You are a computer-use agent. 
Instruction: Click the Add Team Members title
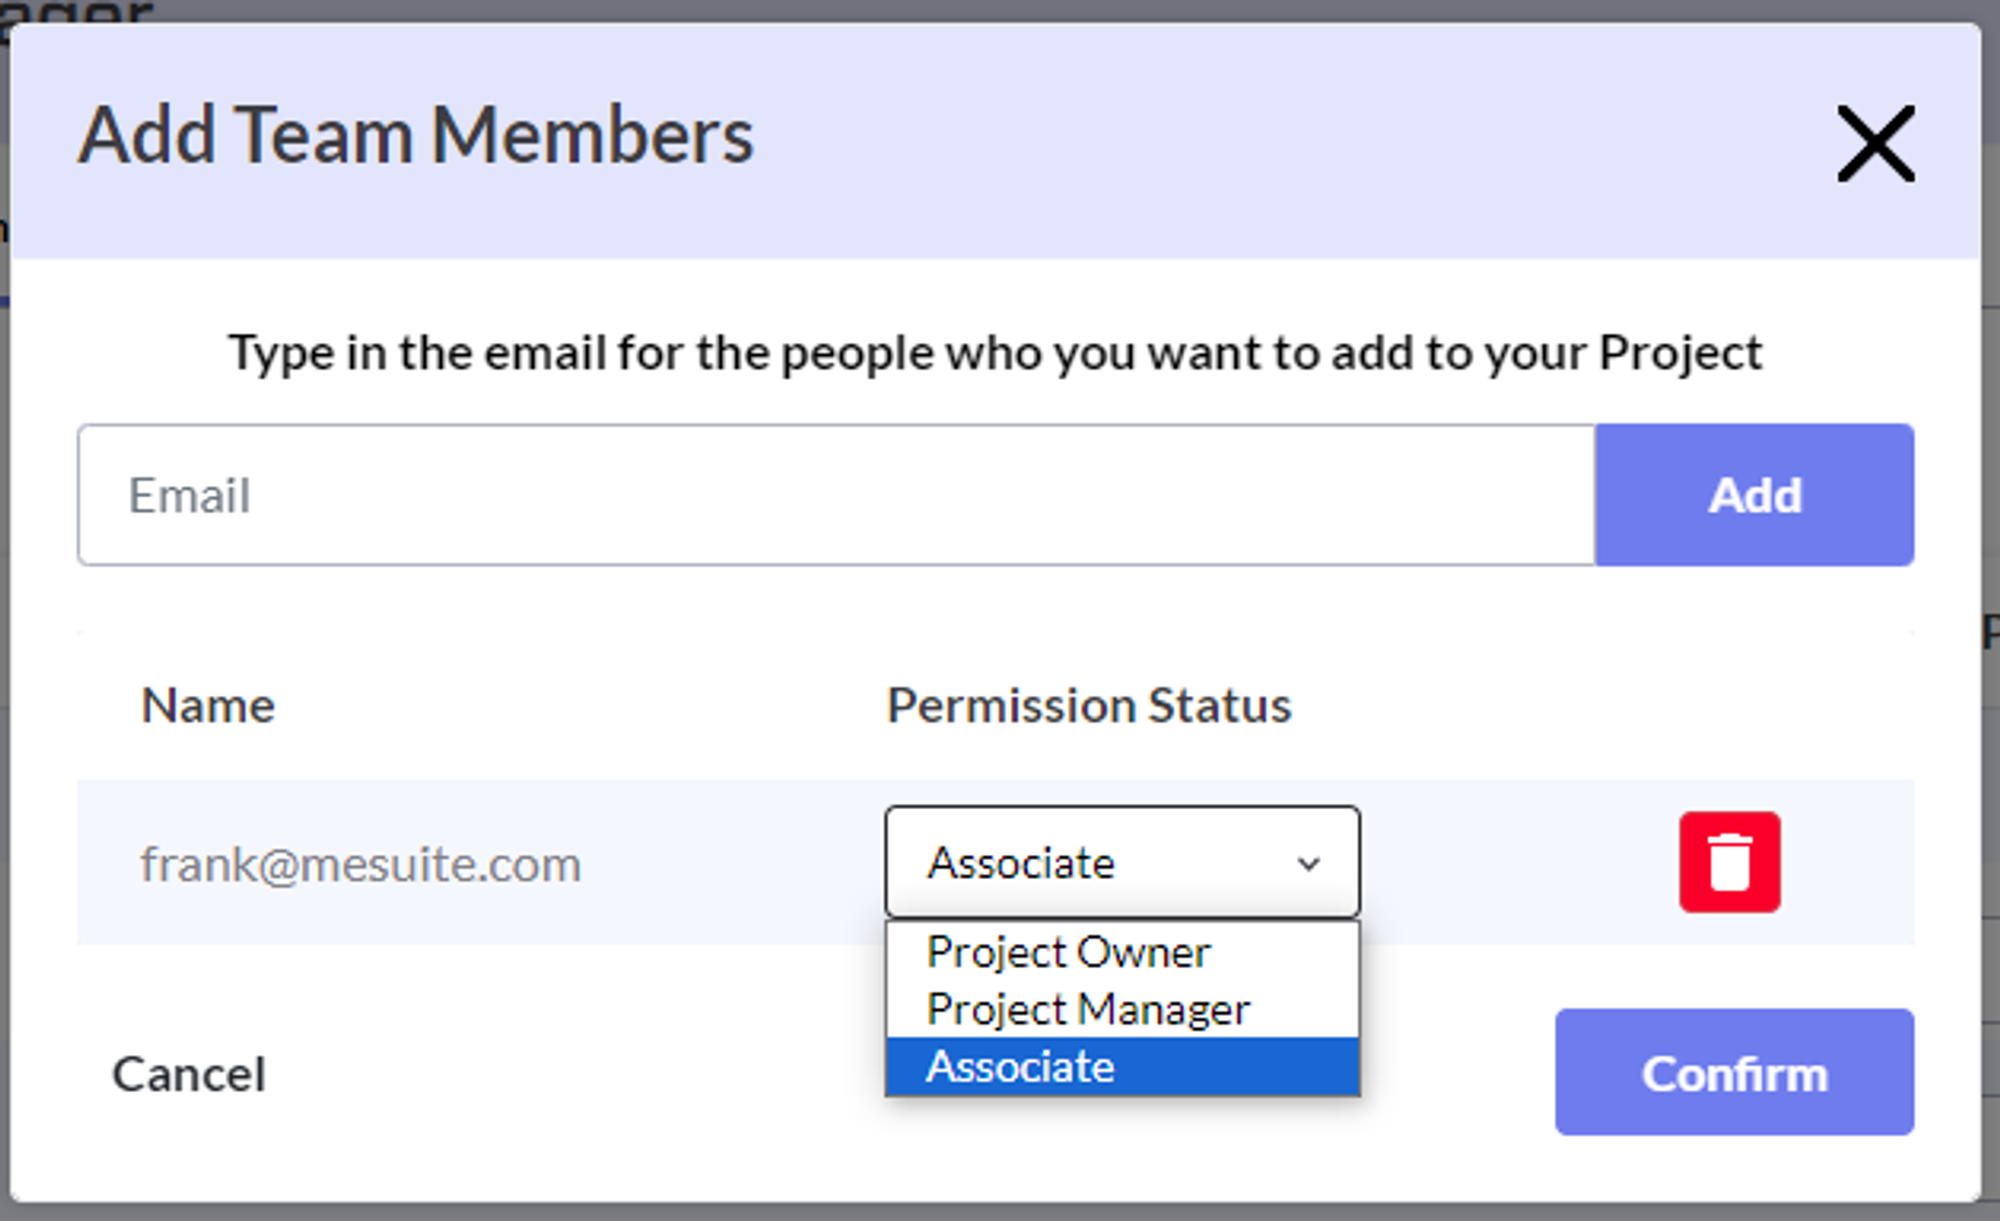(x=416, y=135)
